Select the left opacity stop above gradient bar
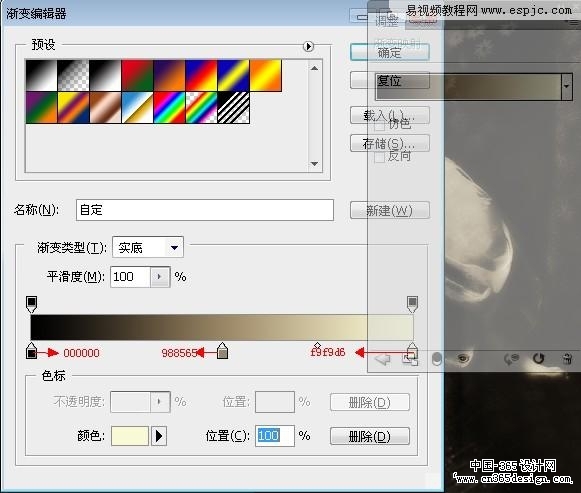Screen dimensions: 581x493 coord(31,304)
